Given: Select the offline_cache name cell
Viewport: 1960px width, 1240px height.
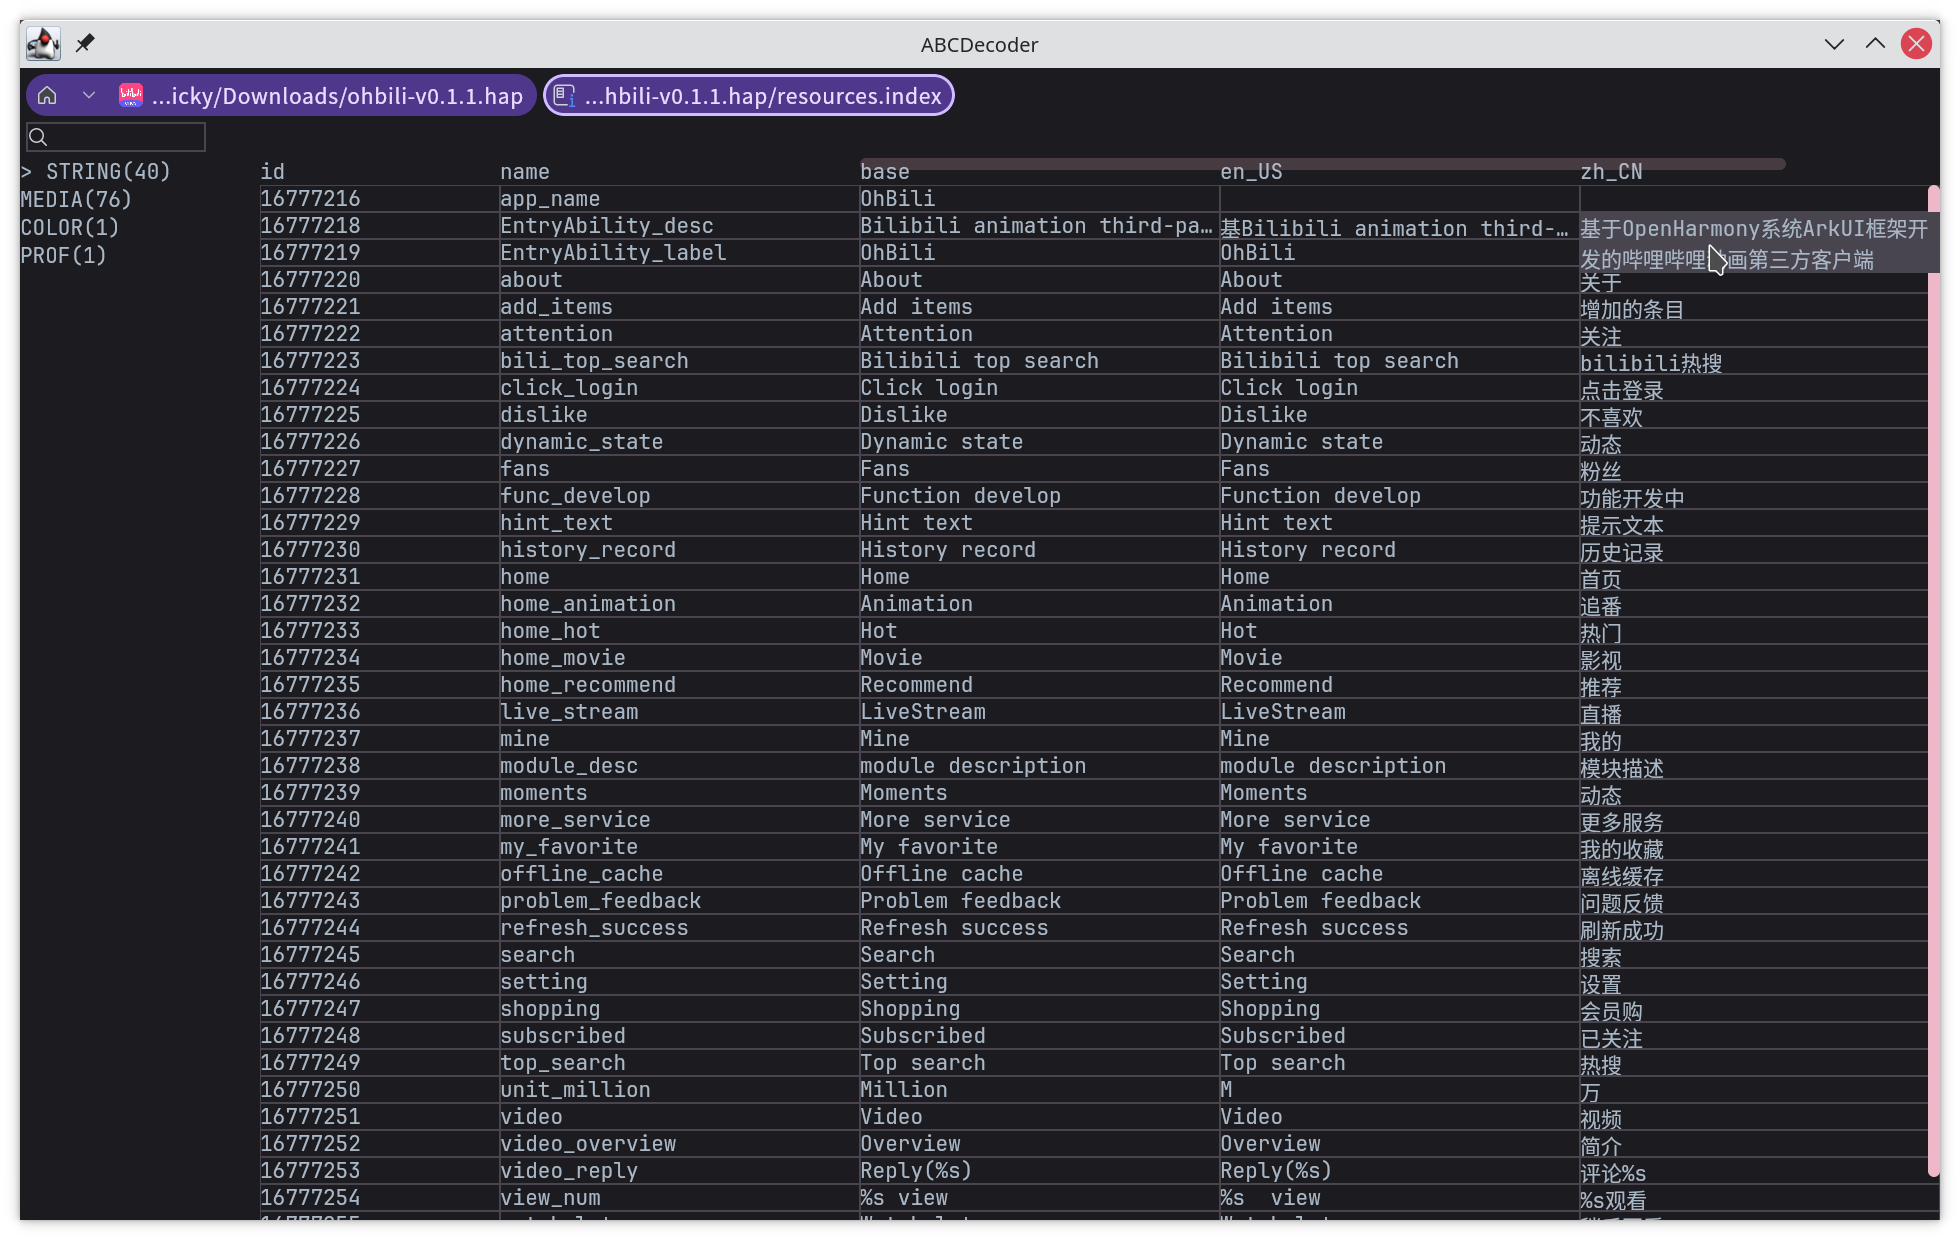Looking at the screenshot, I should point(680,873).
